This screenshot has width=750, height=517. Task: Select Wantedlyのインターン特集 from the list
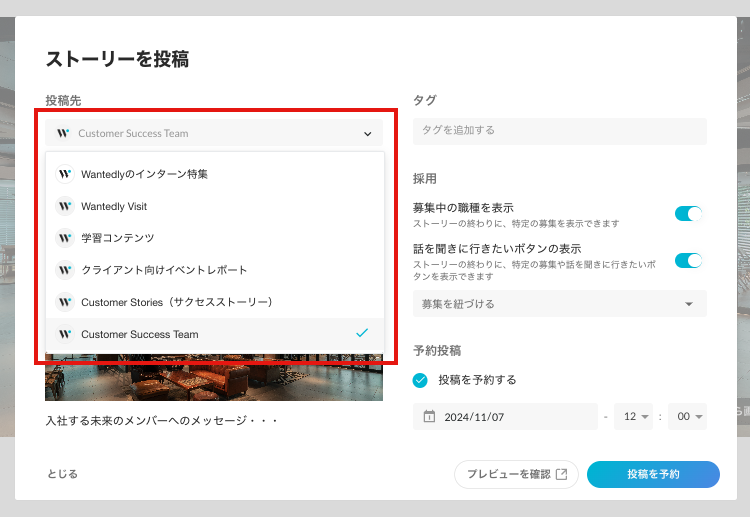(x=215, y=174)
